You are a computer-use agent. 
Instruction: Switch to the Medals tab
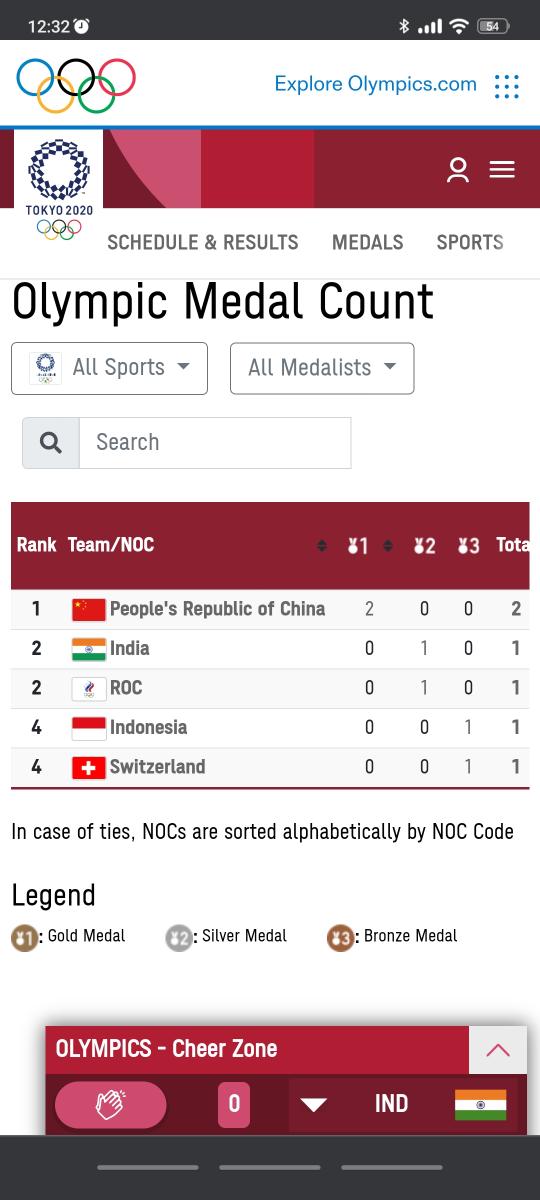tap(368, 242)
